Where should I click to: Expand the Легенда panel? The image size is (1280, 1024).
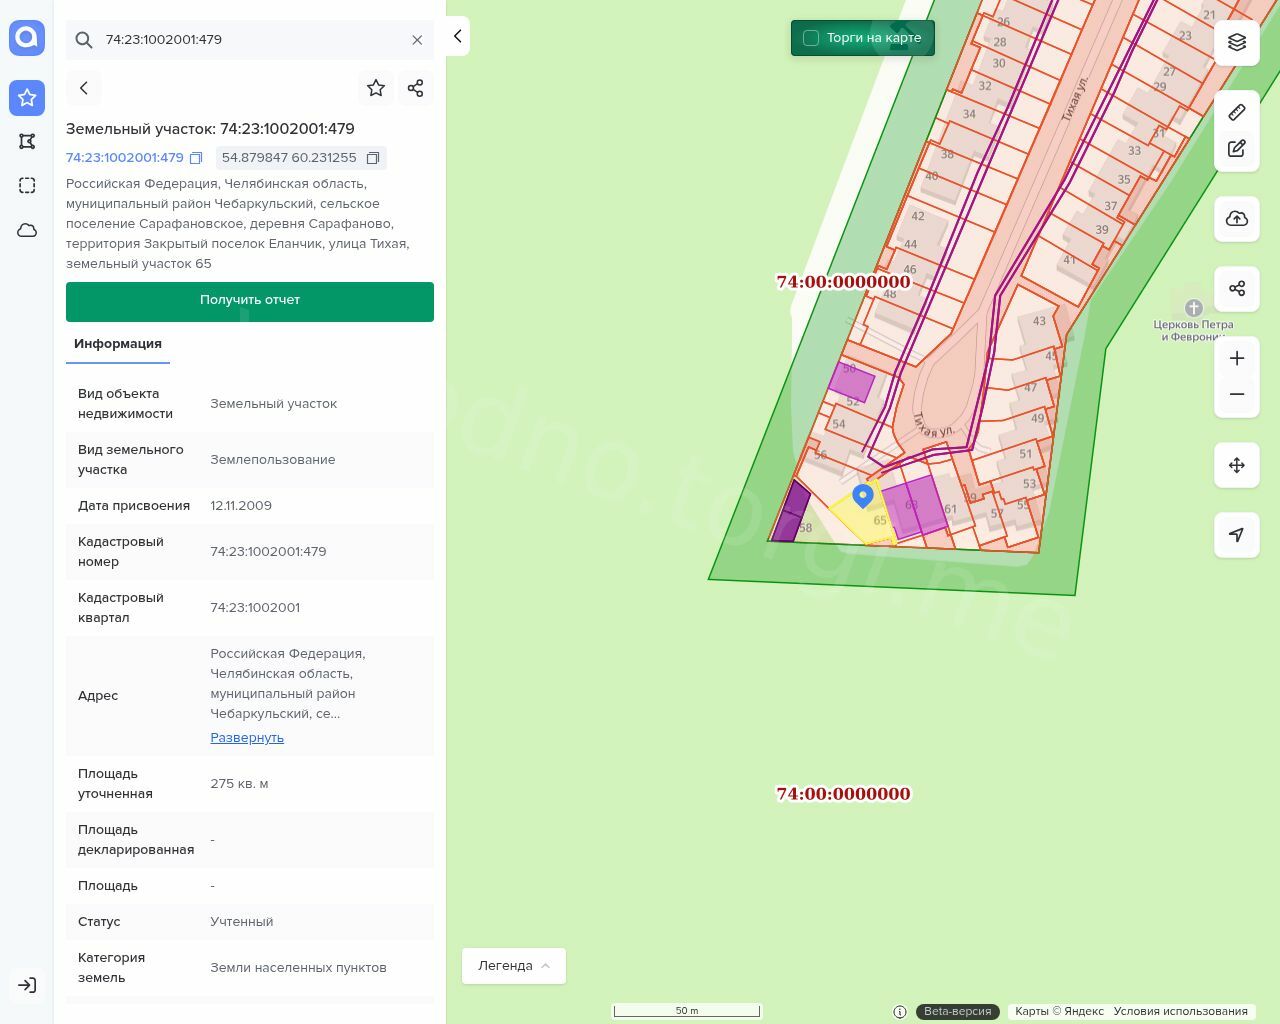(513, 966)
